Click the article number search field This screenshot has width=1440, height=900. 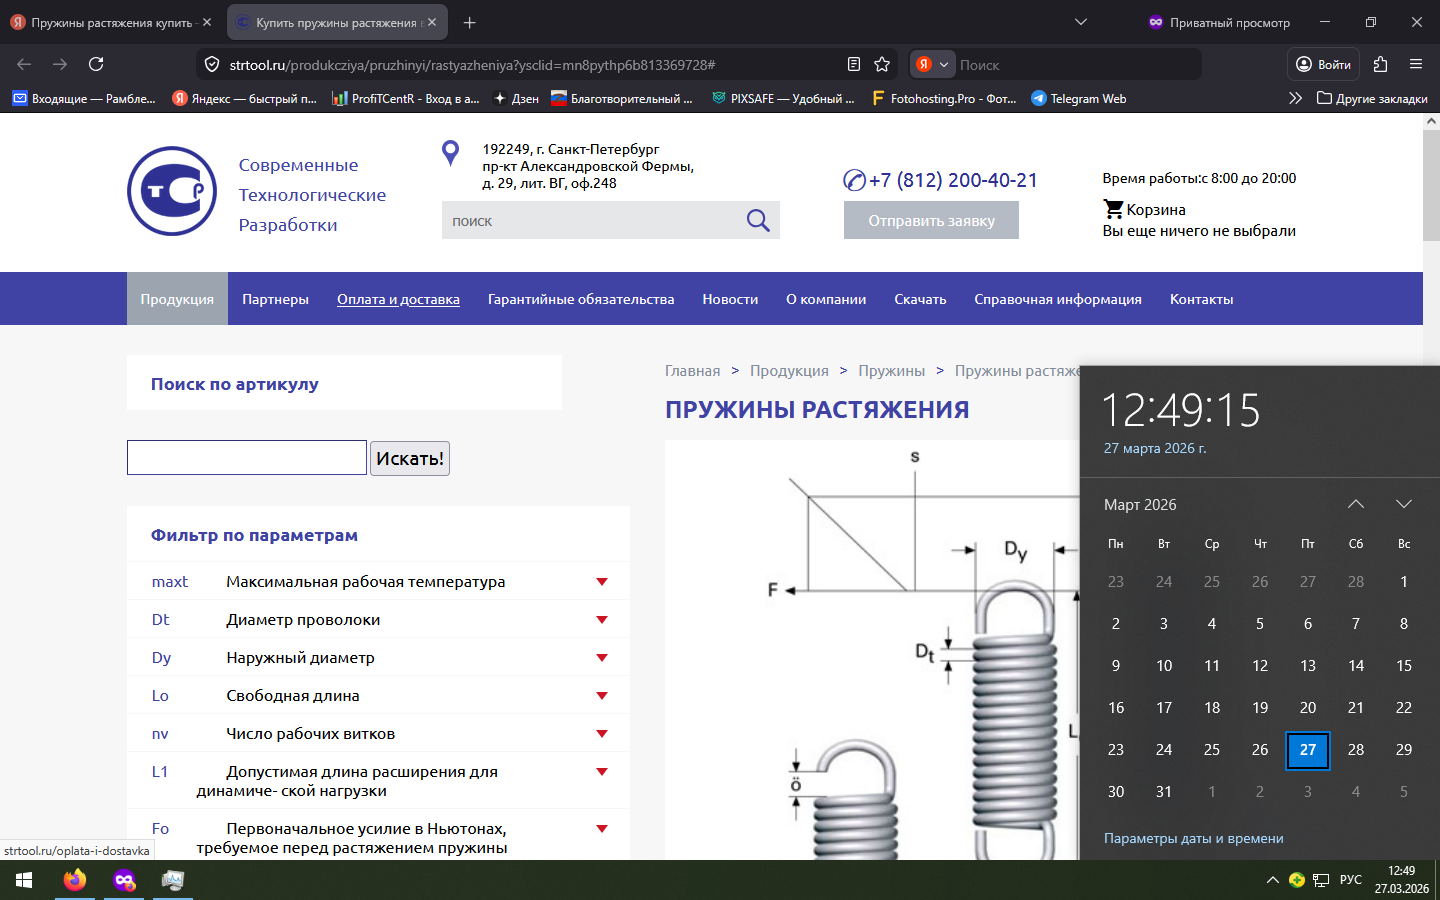click(x=247, y=458)
